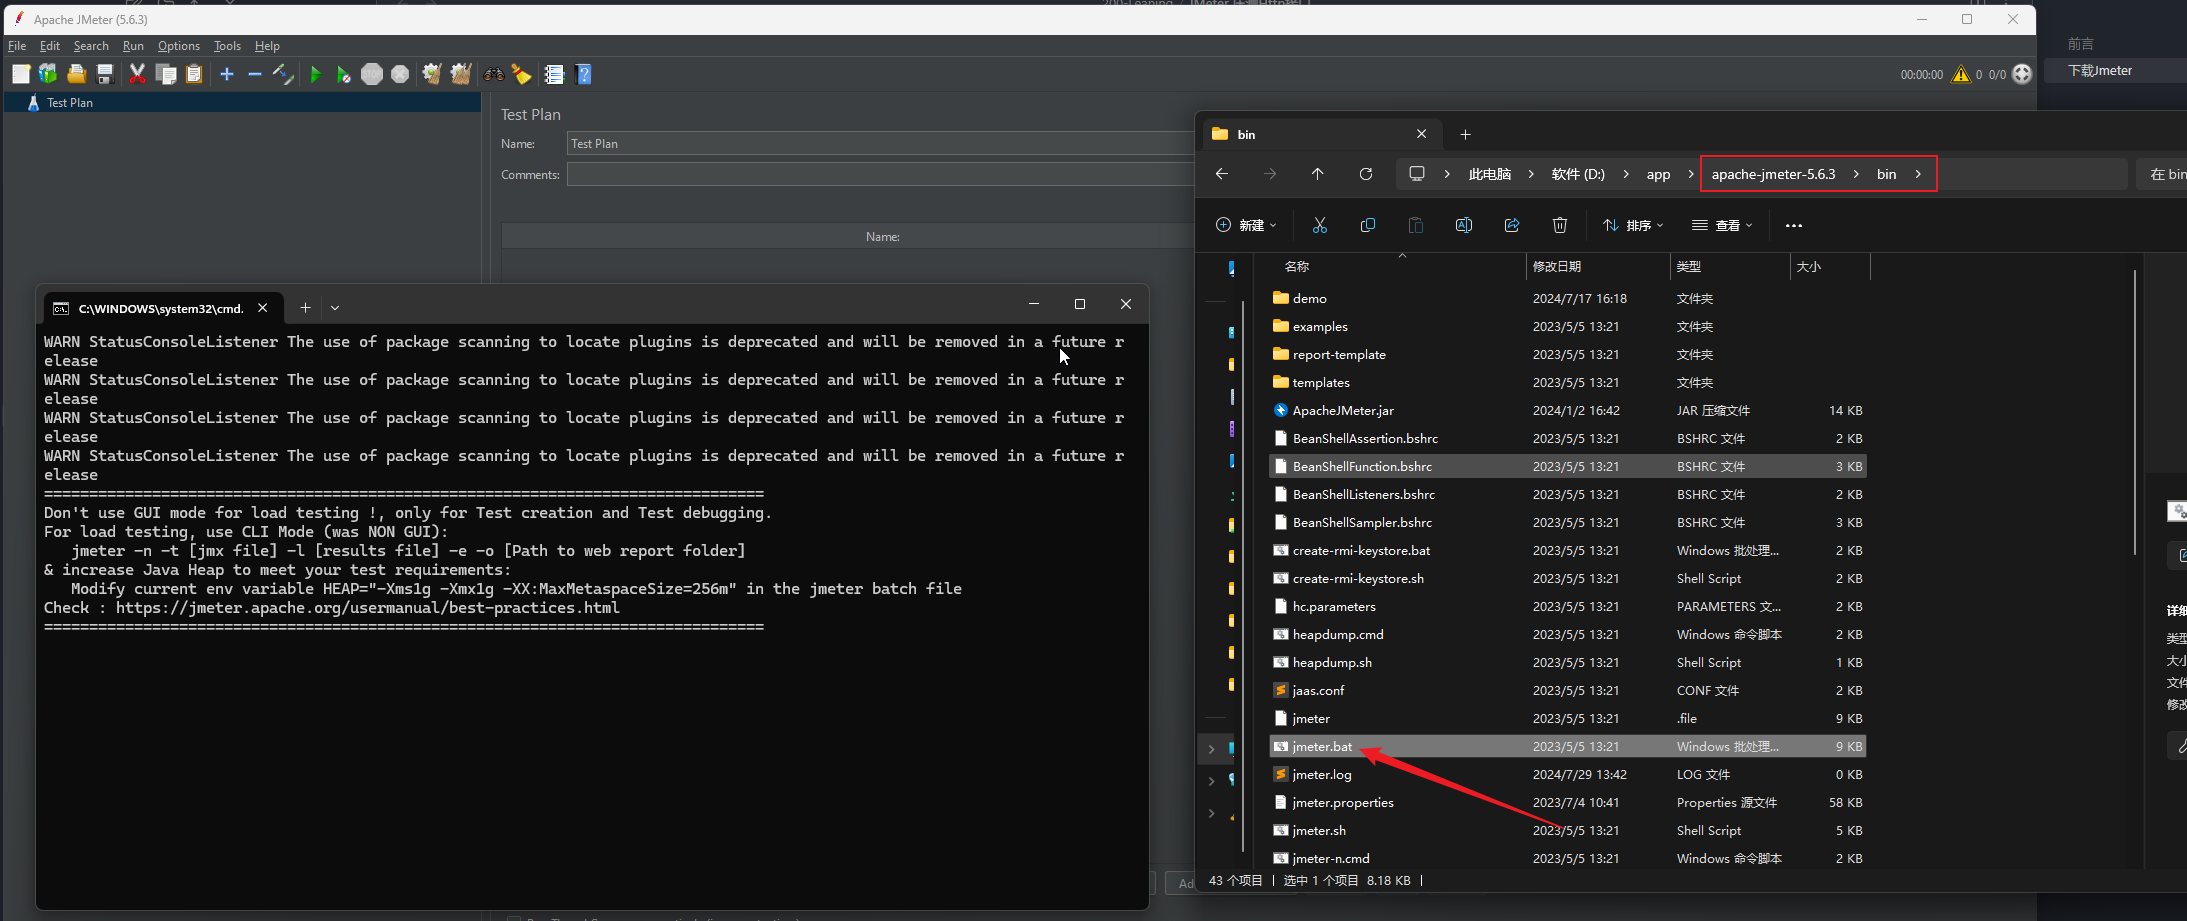This screenshot has height=921, width=2187.
Task: Open File menu in JMeter
Action: [x=17, y=46]
